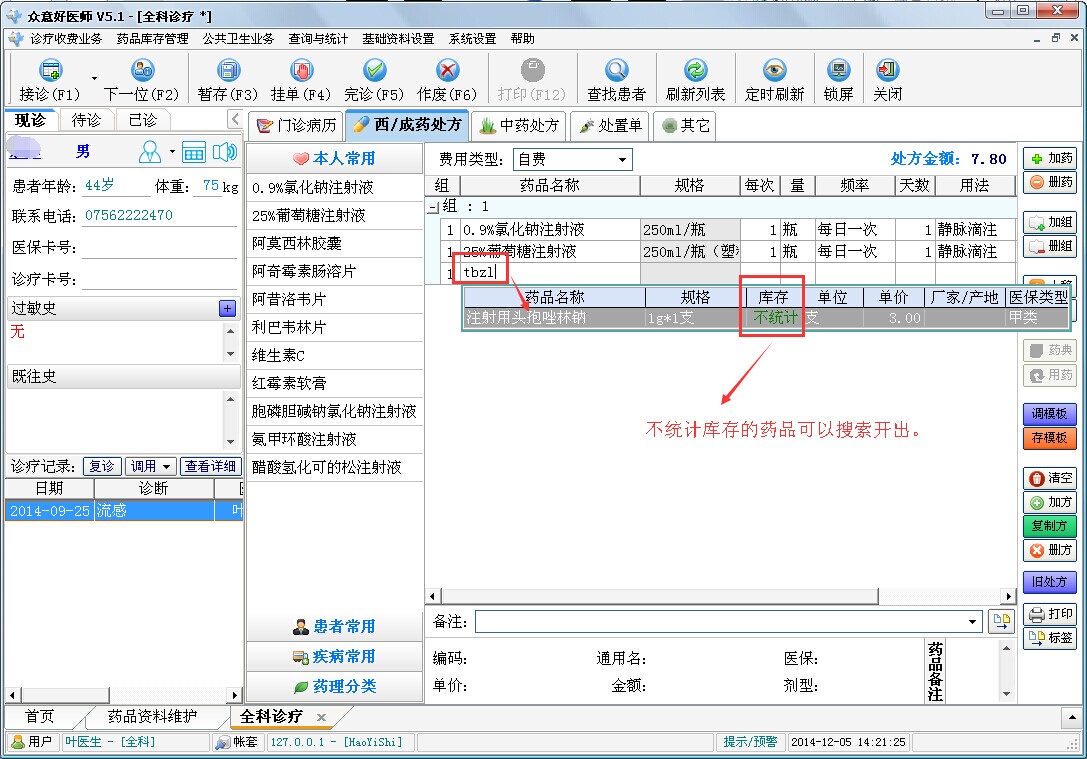
Task: Click 删组 delete group button
Action: pyautogui.click(x=1050, y=246)
